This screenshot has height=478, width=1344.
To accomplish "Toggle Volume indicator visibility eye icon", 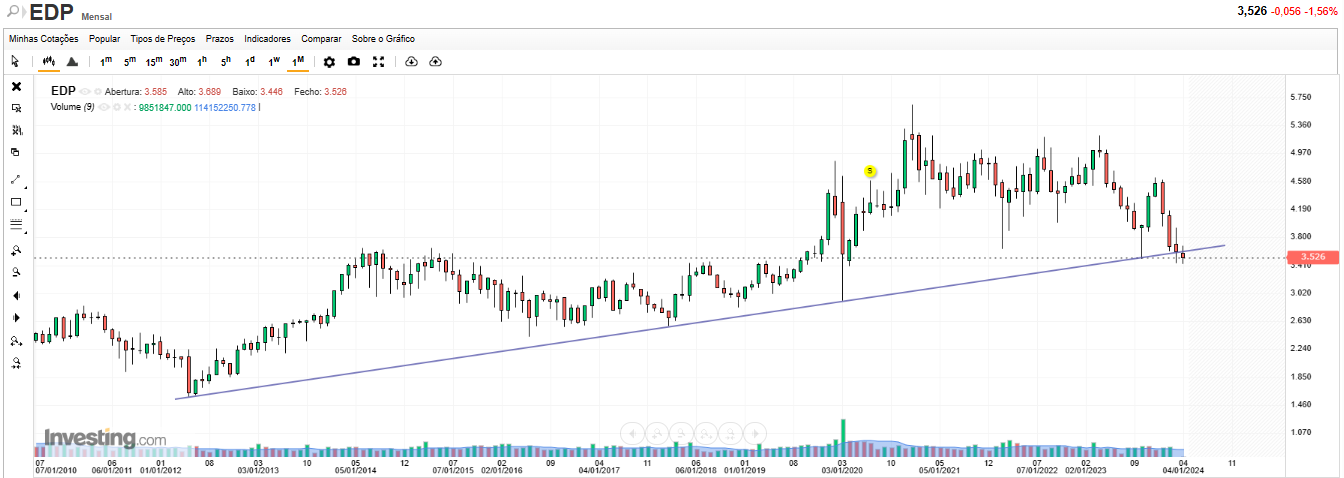I will pos(104,106).
